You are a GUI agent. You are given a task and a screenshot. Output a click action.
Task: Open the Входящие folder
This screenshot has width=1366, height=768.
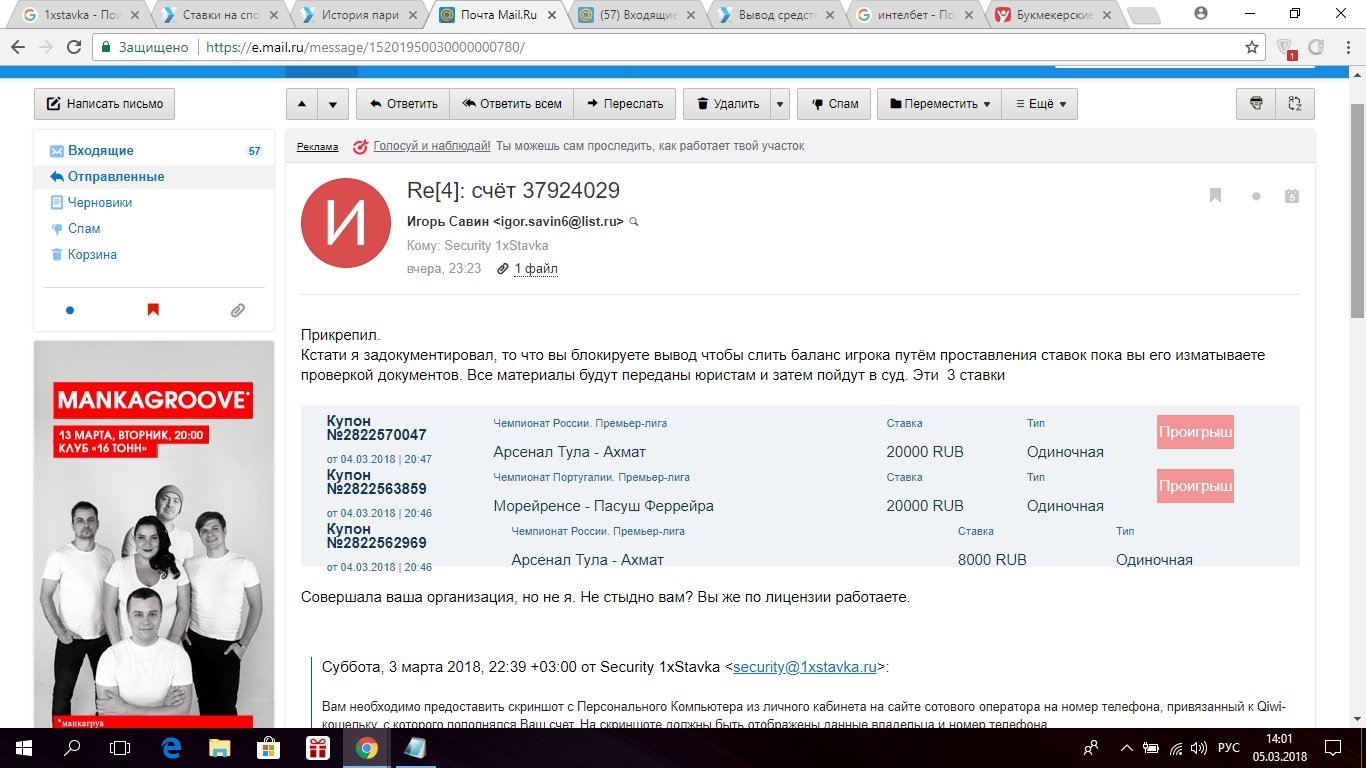tap(100, 151)
